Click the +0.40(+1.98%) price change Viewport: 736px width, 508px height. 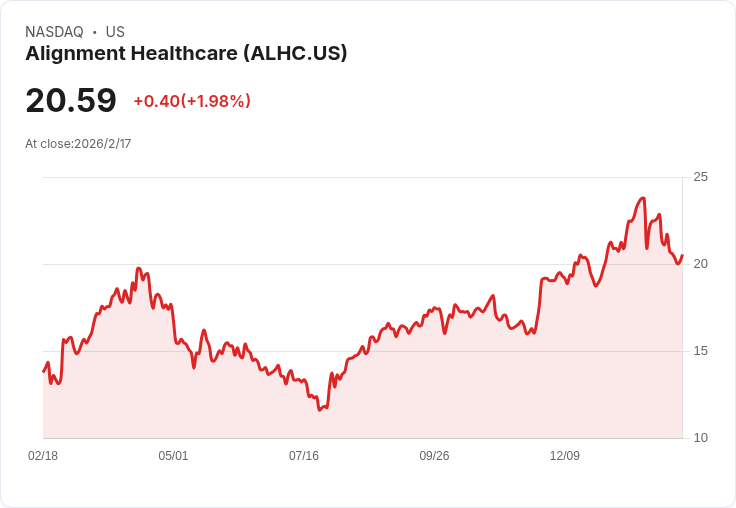point(192,101)
